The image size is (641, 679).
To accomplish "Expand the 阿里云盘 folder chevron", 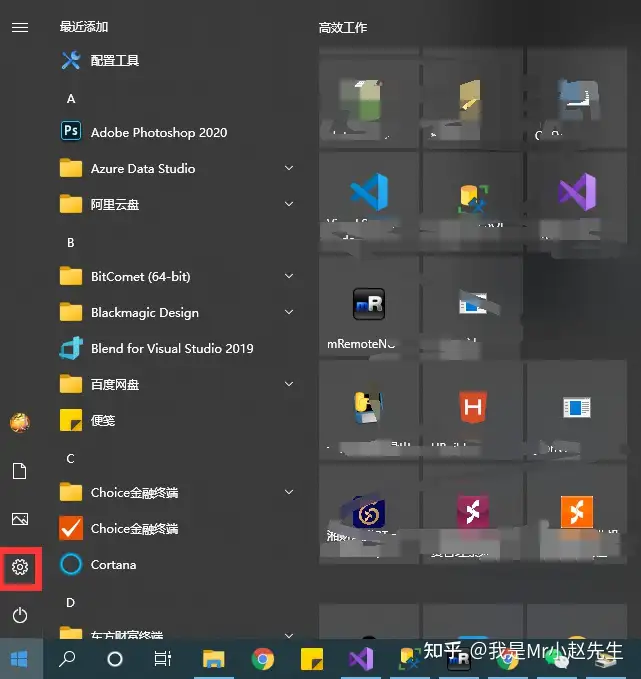I will [289, 204].
